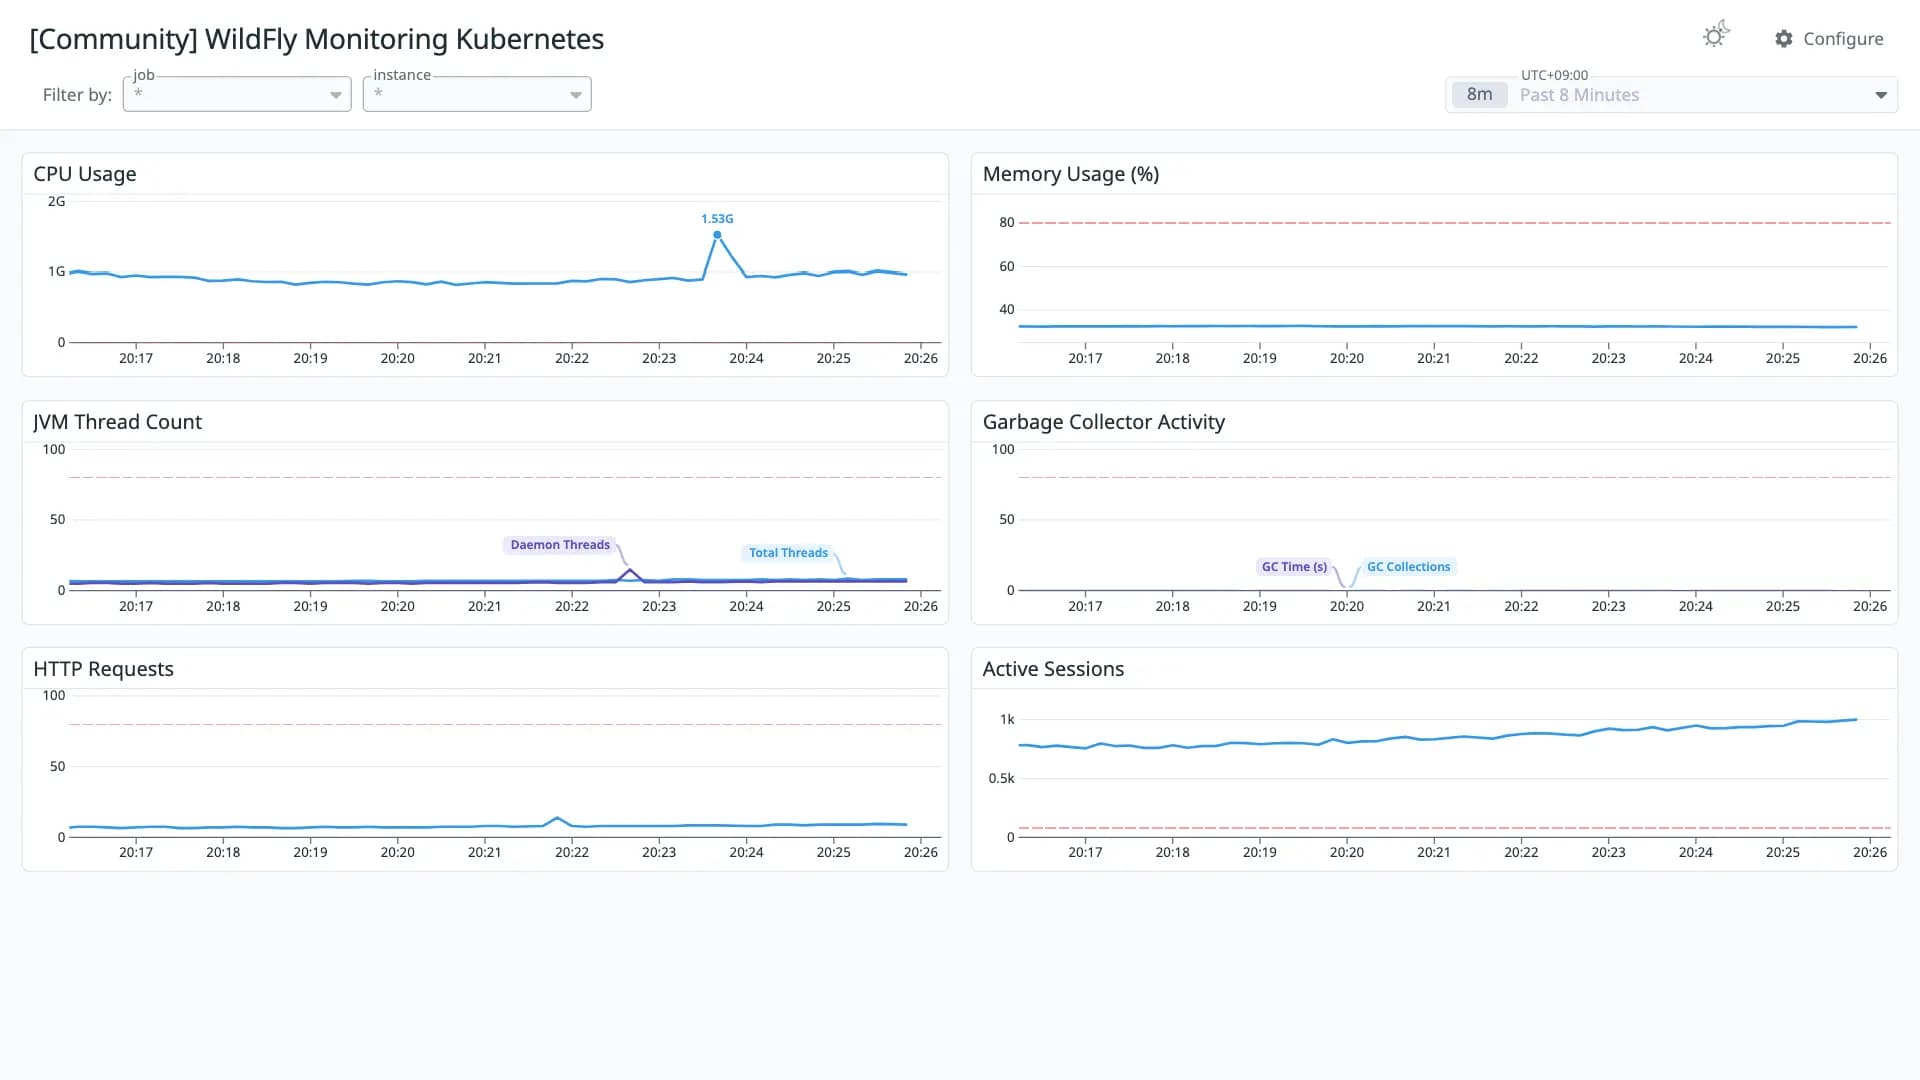Click the Garbage Collector Activity panel title
This screenshot has height=1080, width=1920.
(x=1104, y=422)
